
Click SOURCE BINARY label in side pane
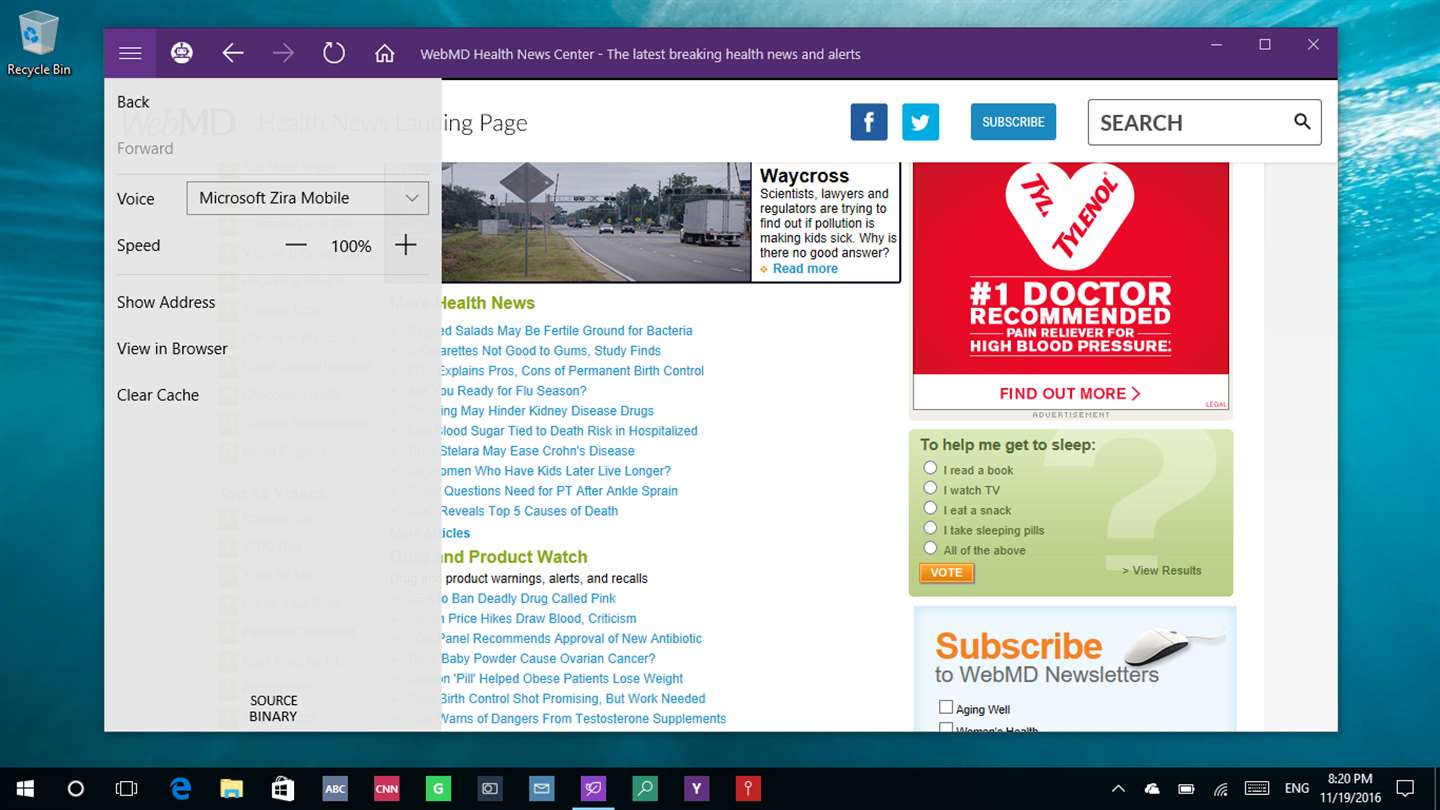(273, 708)
